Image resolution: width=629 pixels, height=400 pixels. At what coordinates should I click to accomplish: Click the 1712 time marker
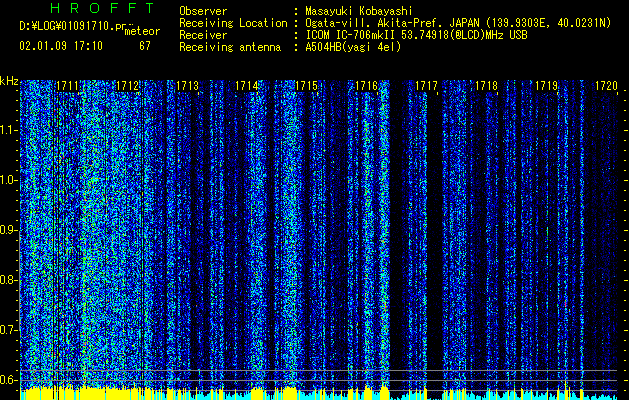tap(128, 86)
